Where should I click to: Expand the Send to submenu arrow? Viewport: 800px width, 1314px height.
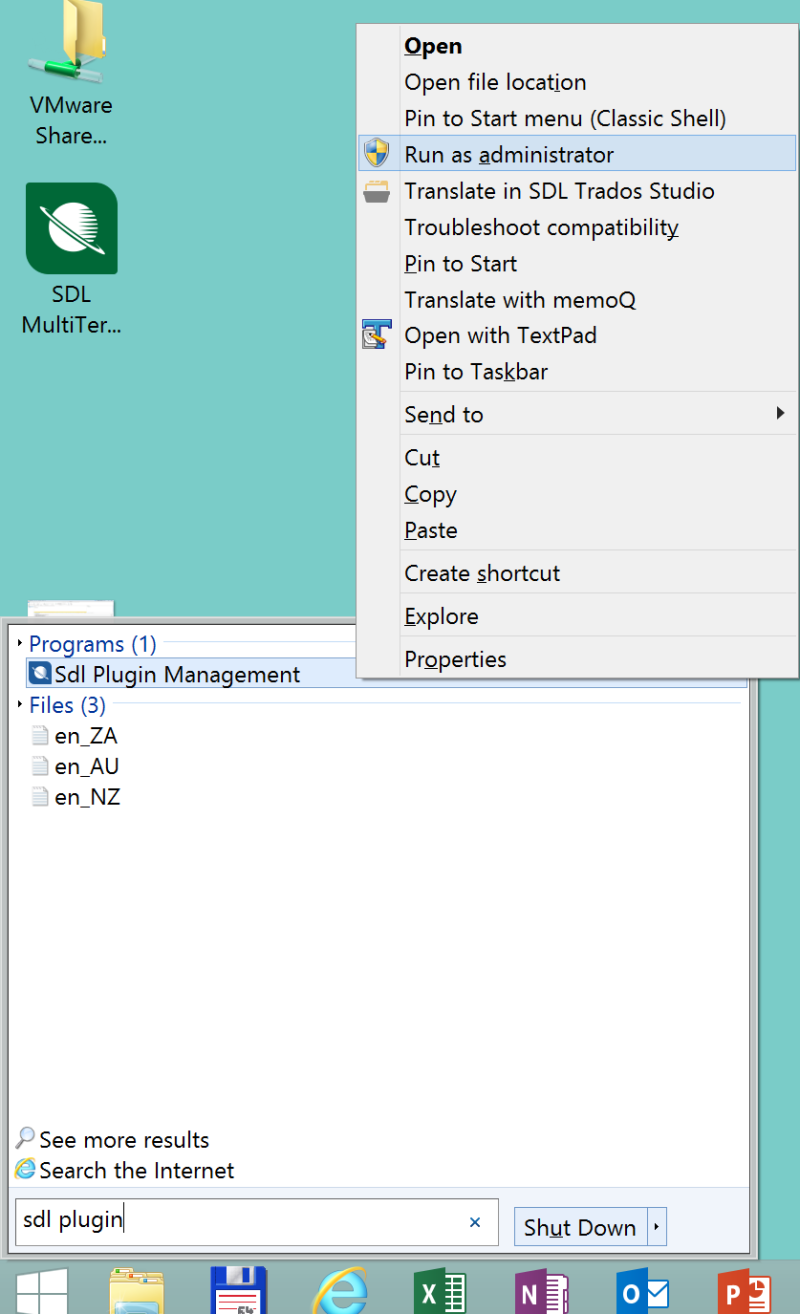click(x=781, y=413)
